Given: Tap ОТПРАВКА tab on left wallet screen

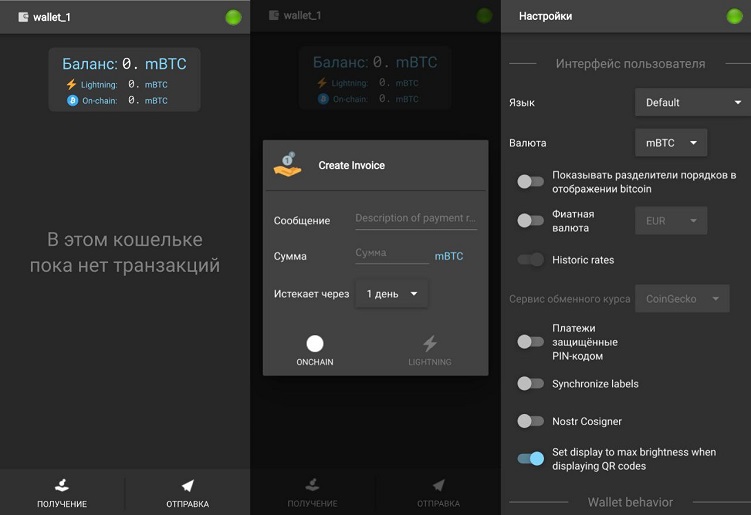Looking at the screenshot, I should pyautogui.click(x=187, y=493).
